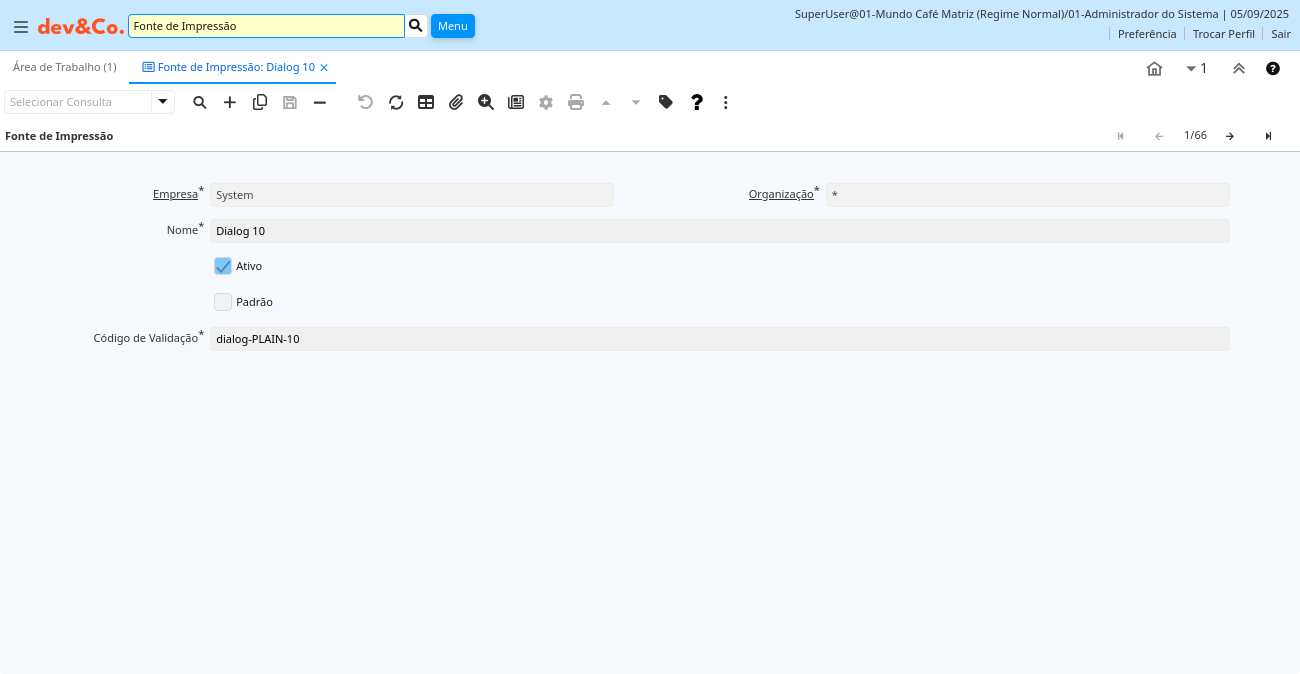The width and height of the screenshot is (1300, 674).
Task: Switch to Área de Trabalho tab
Action: tap(65, 67)
